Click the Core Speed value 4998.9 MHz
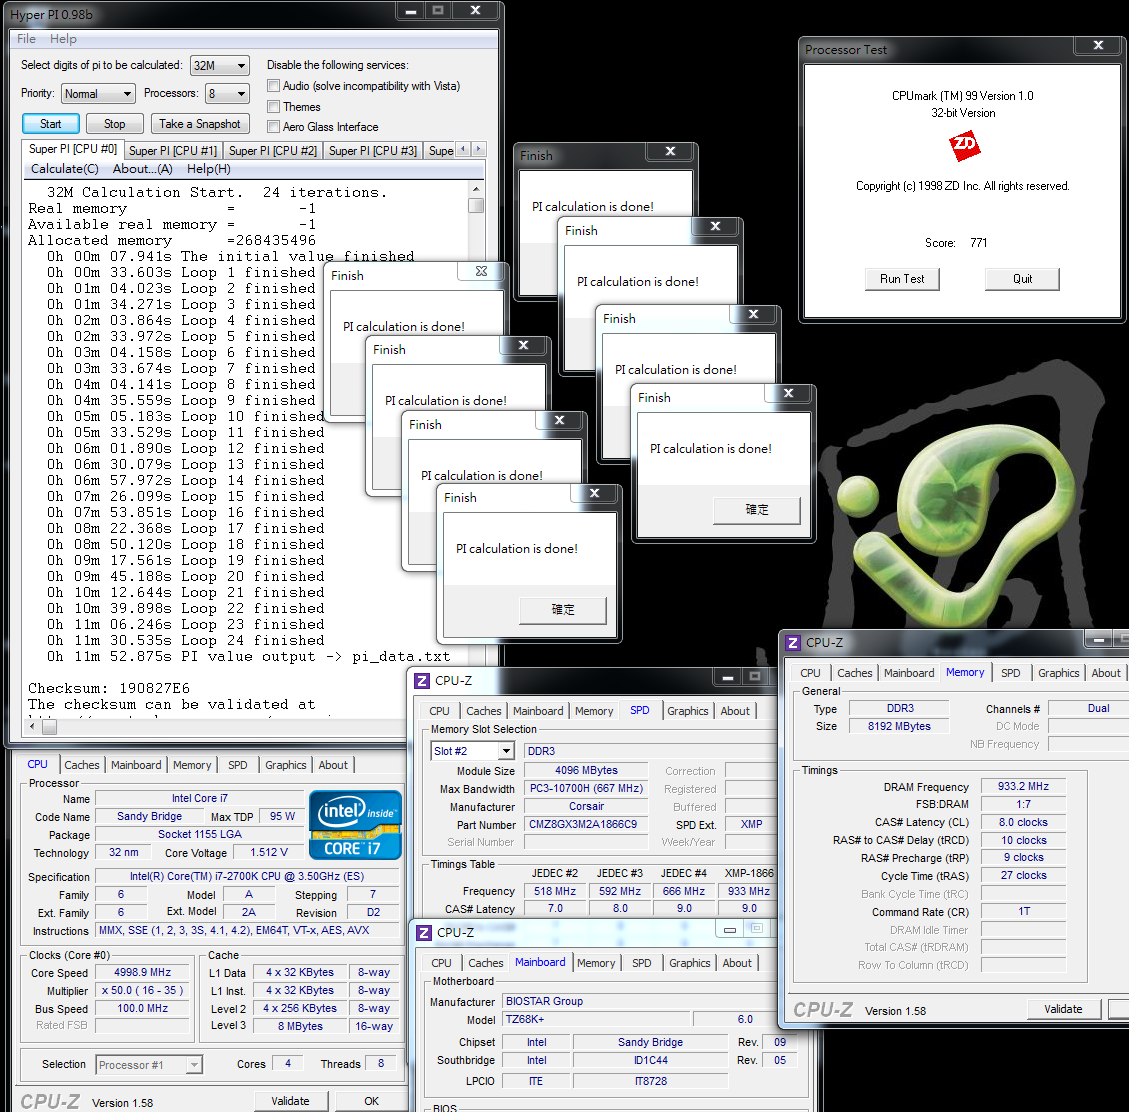1129x1112 pixels. tap(143, 972)
